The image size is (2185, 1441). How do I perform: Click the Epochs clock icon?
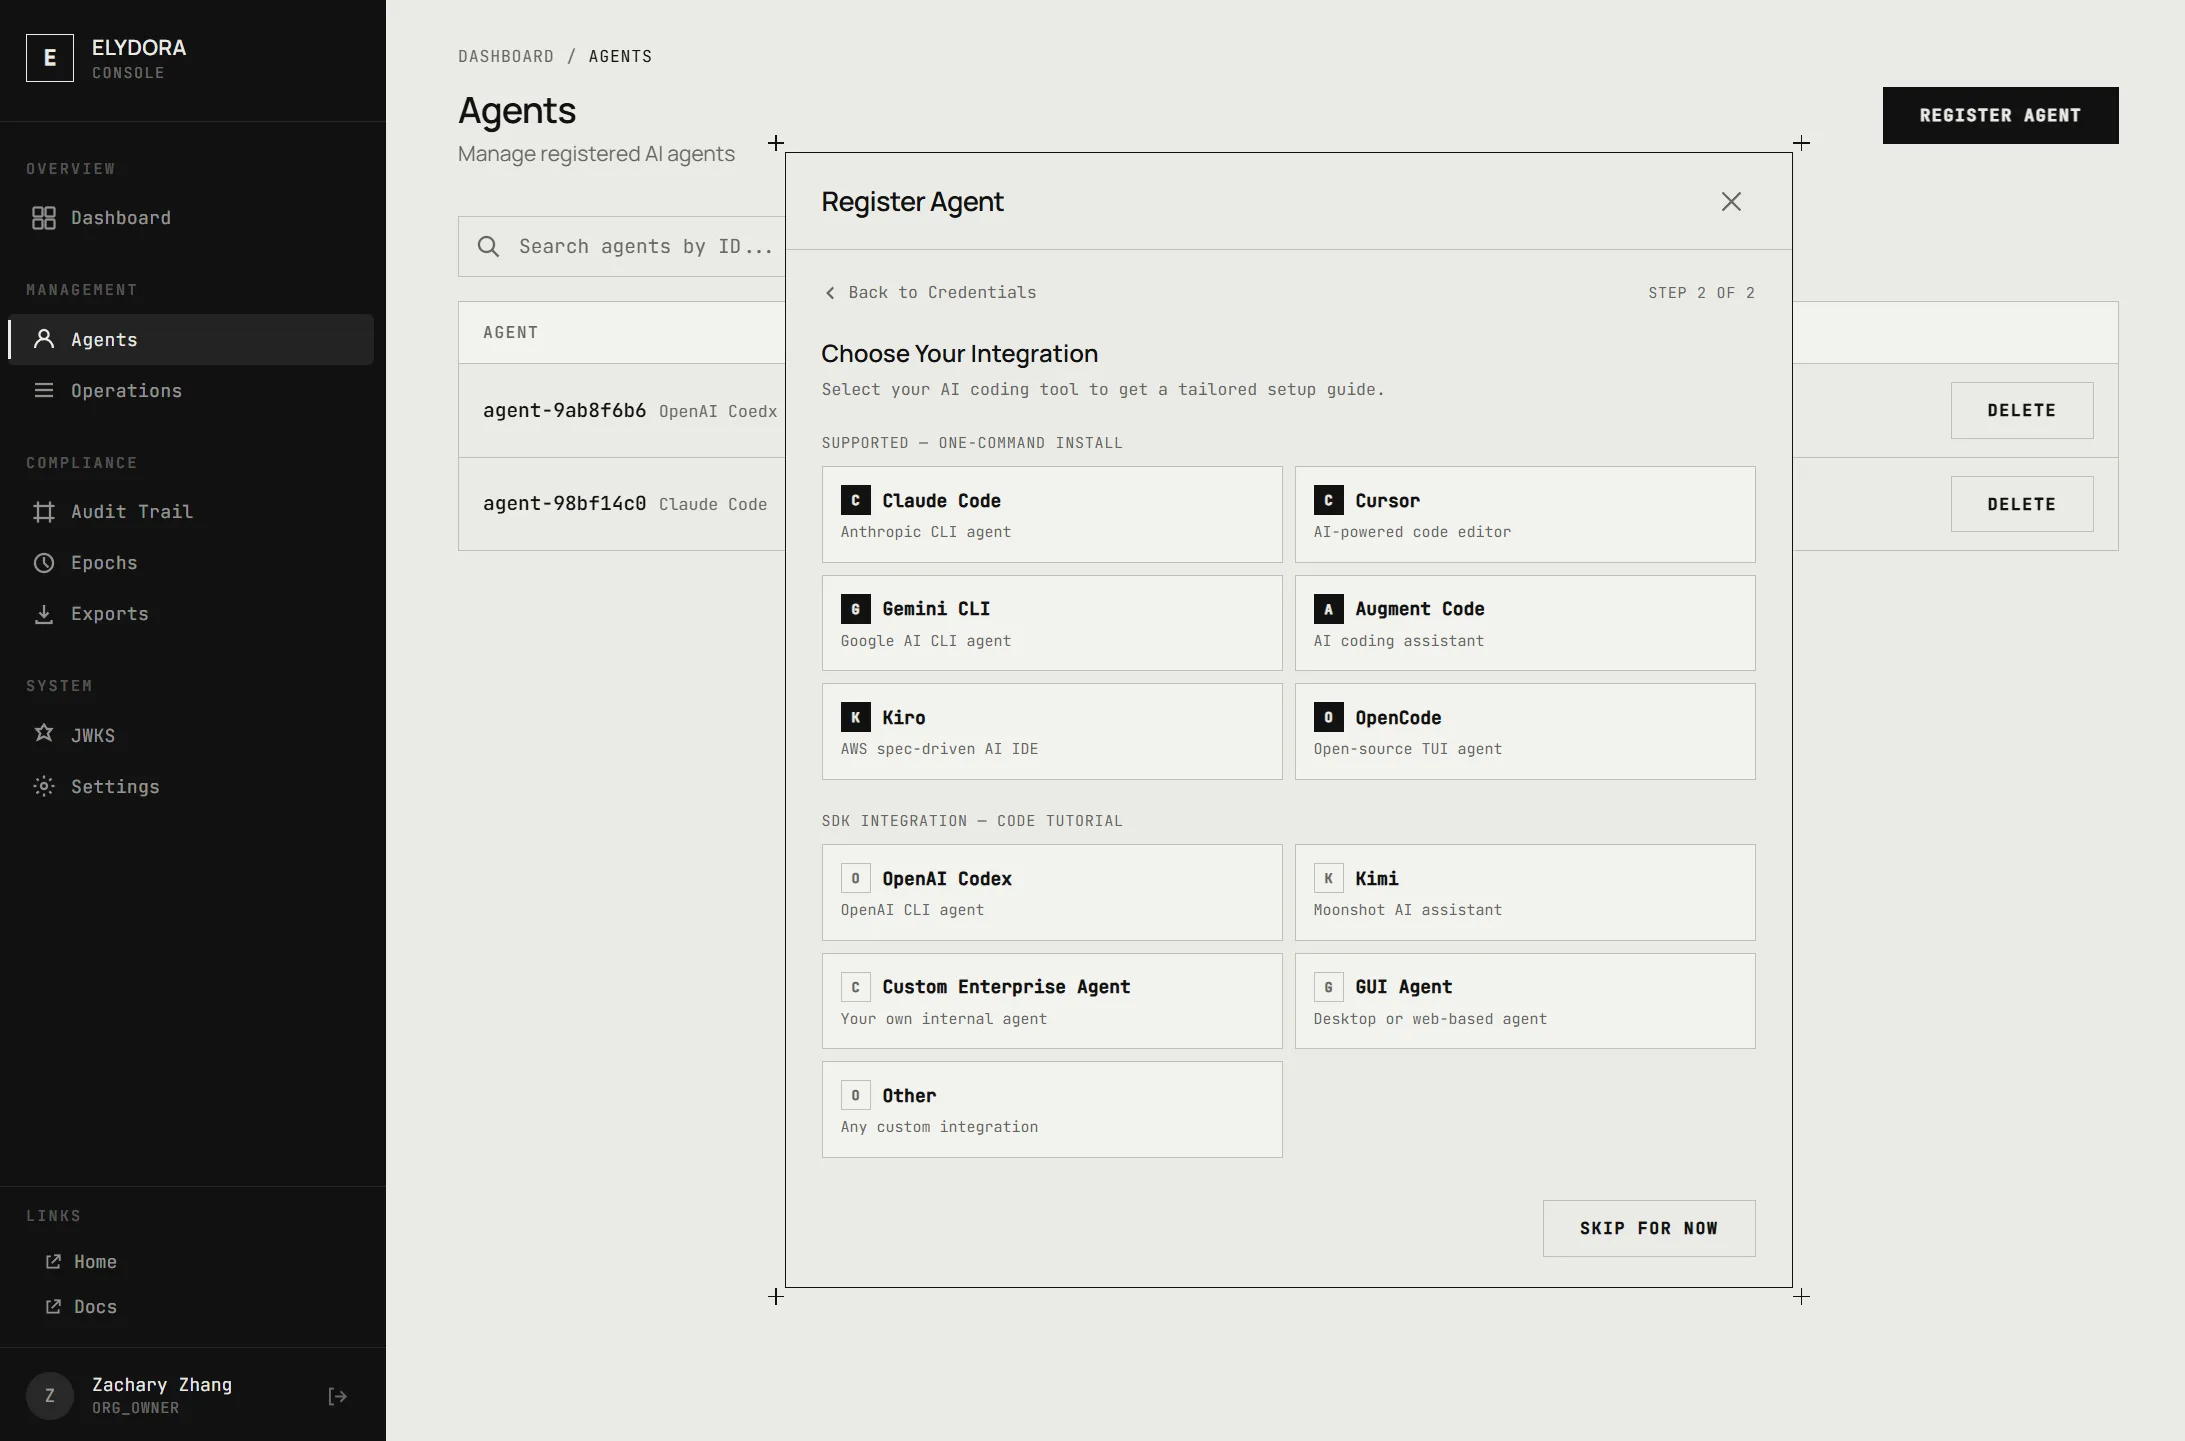(44, 562)
